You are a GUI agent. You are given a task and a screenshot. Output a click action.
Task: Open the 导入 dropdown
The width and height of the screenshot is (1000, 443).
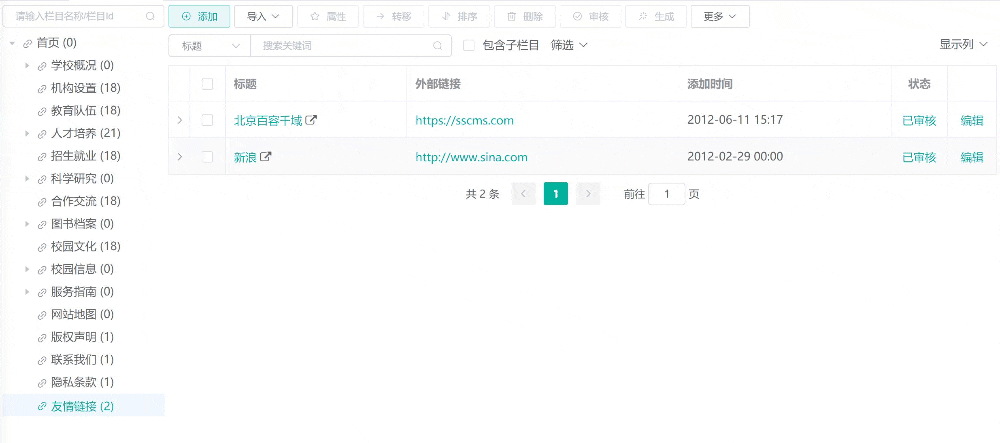(263, 17)
